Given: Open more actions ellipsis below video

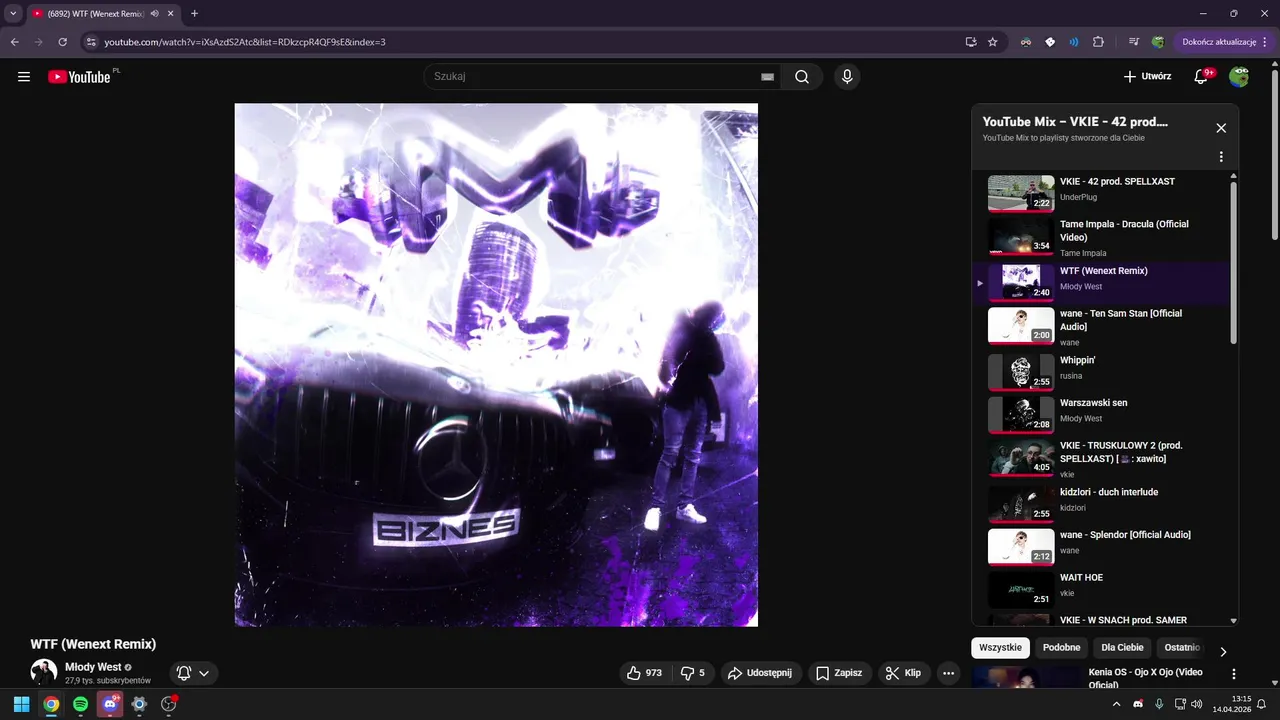Looking at the screenshot, I should (x=949, y=673).
